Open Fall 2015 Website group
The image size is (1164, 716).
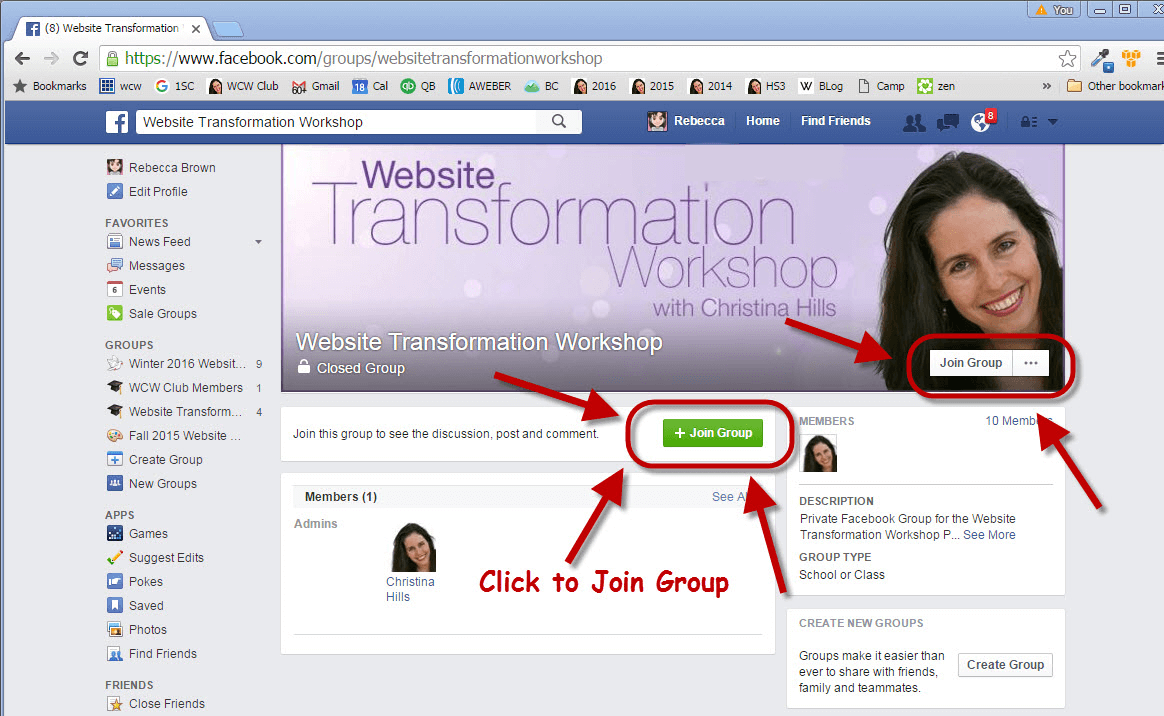pos(174,436)
